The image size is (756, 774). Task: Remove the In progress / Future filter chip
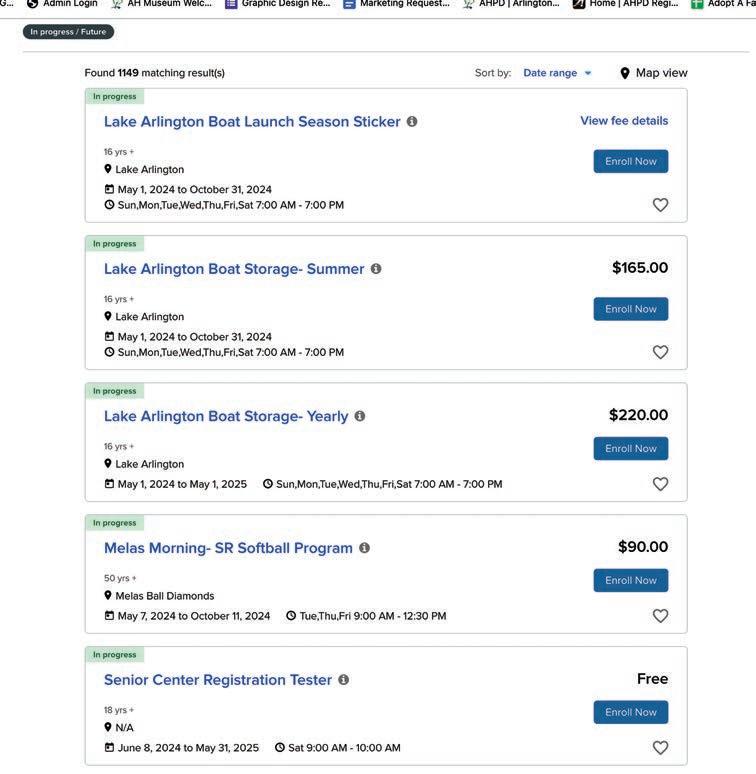[68, 32]
